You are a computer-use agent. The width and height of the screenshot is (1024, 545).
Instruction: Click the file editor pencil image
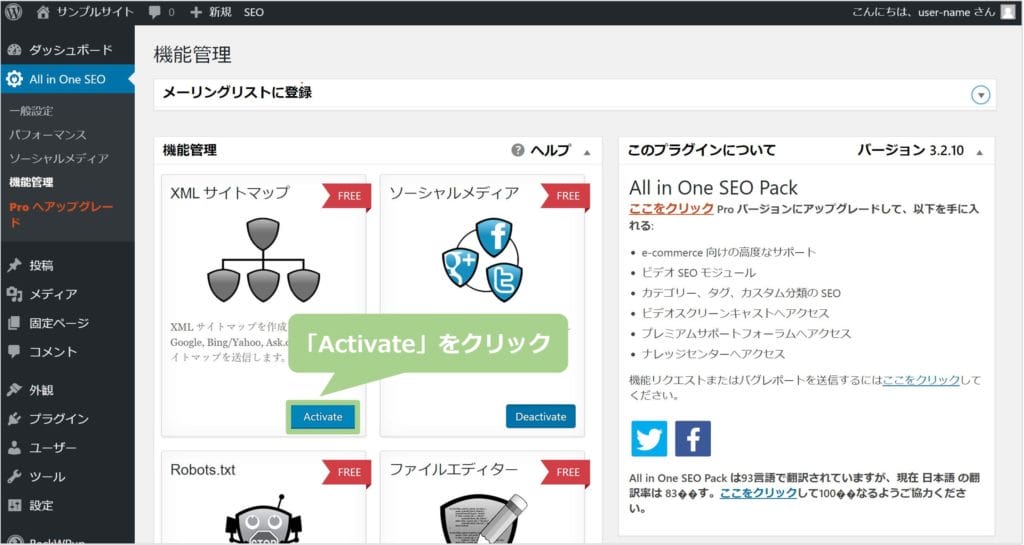483,519
